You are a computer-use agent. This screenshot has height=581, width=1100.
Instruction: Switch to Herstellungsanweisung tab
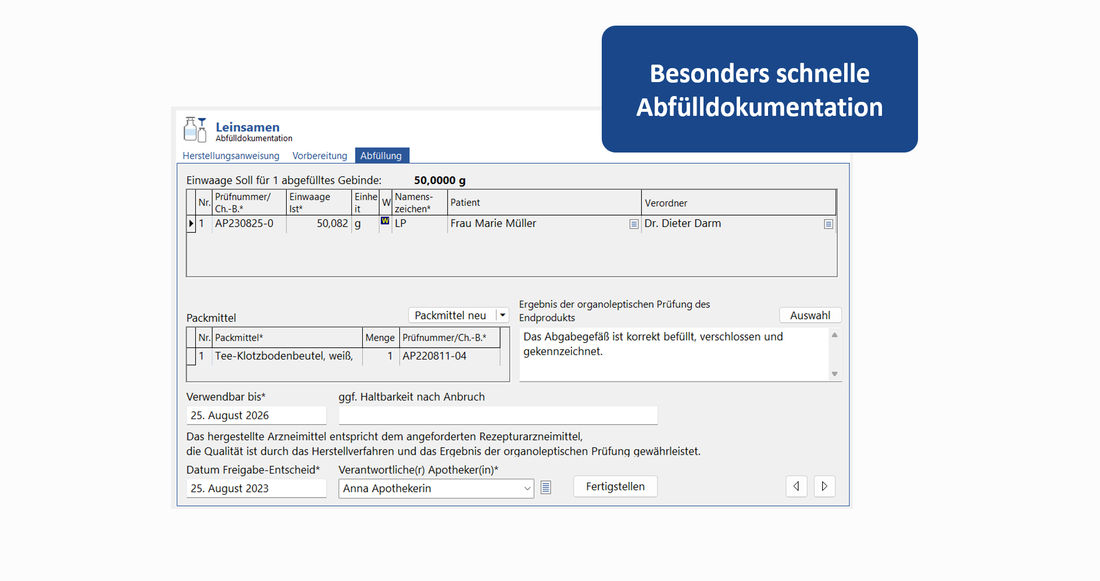click(x=231, y=156)
